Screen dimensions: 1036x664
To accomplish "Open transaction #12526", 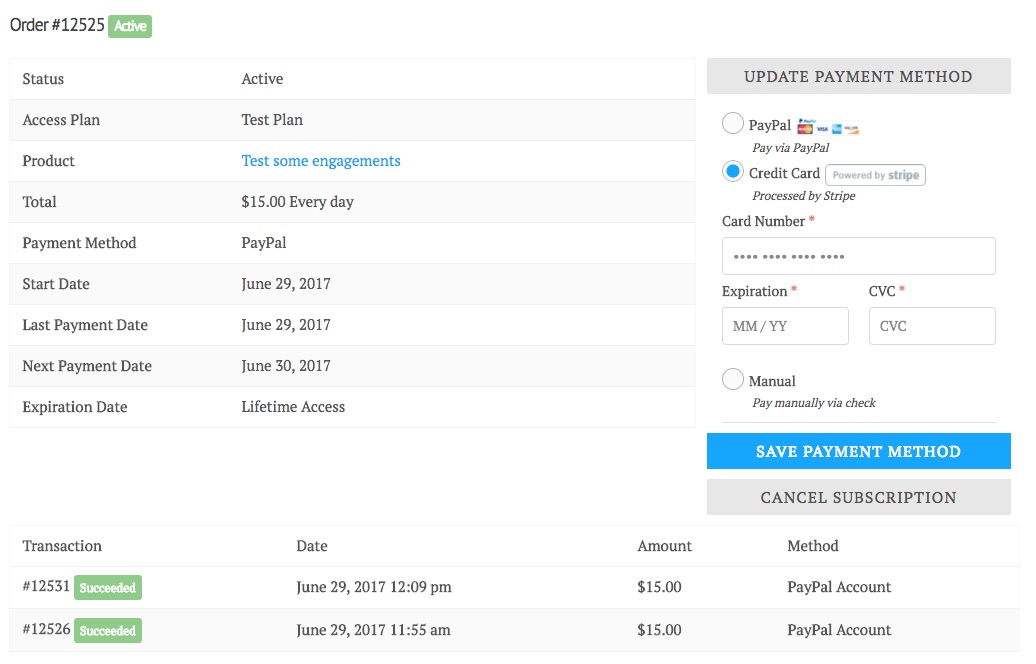I will click(x=46, y=630).
